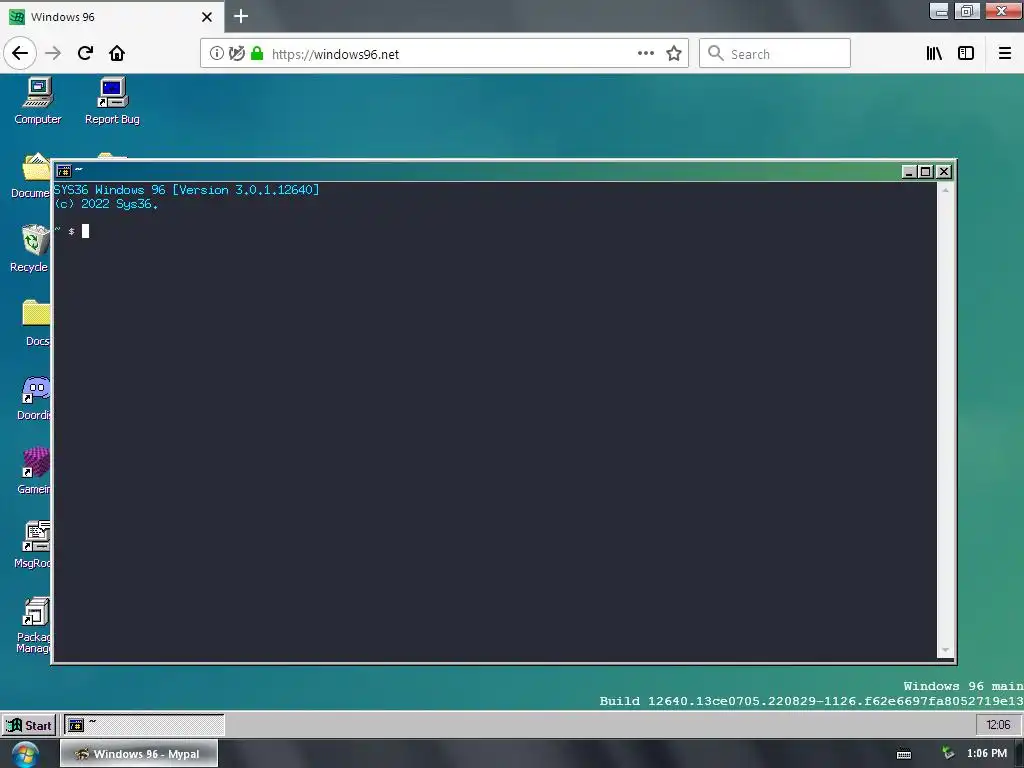
Task: Open the Windows 96 Start button
Action: [x=29, y=726]
